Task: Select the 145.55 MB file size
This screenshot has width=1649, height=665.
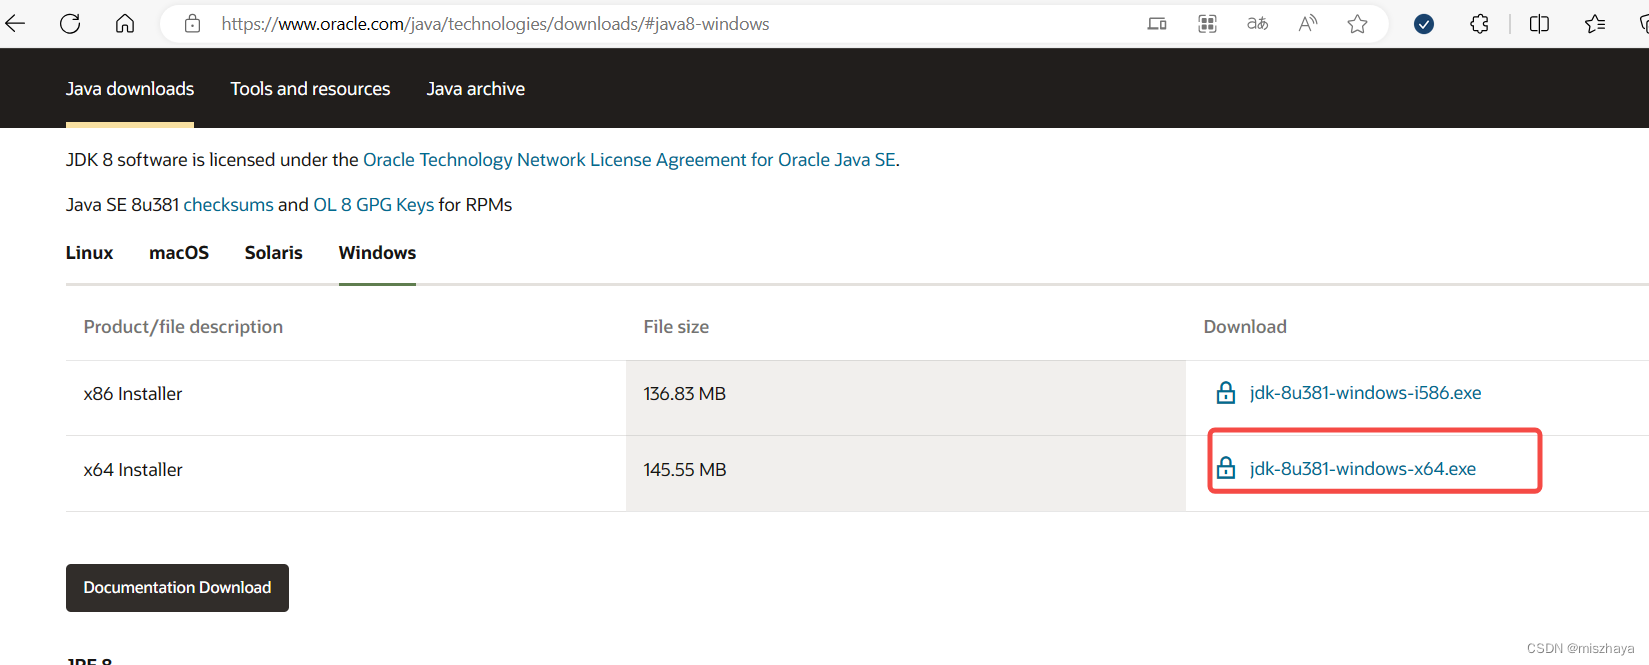Action: pyautogui.click(x=685, y=470)
